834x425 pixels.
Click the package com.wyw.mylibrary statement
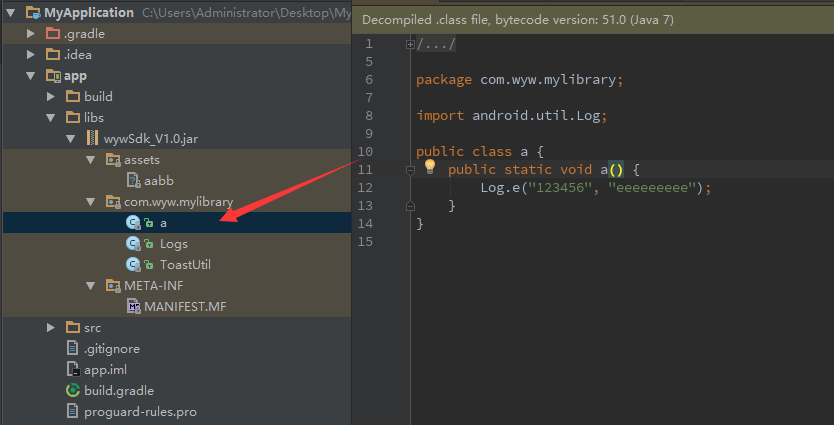click(520, 80)
